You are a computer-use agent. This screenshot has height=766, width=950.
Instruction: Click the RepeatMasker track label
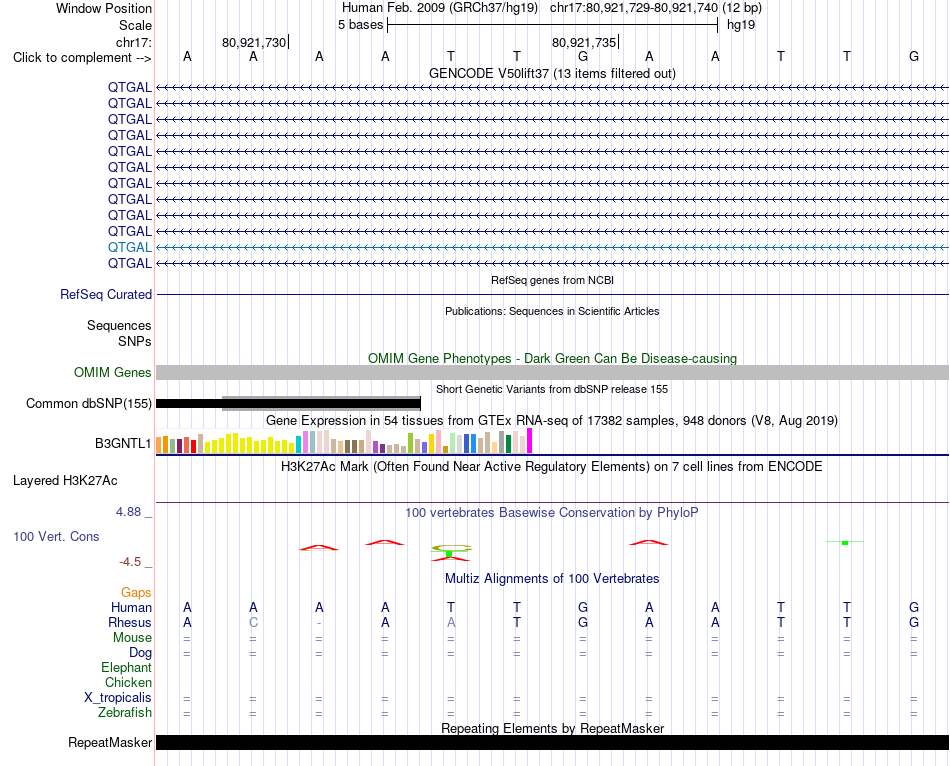110,742
